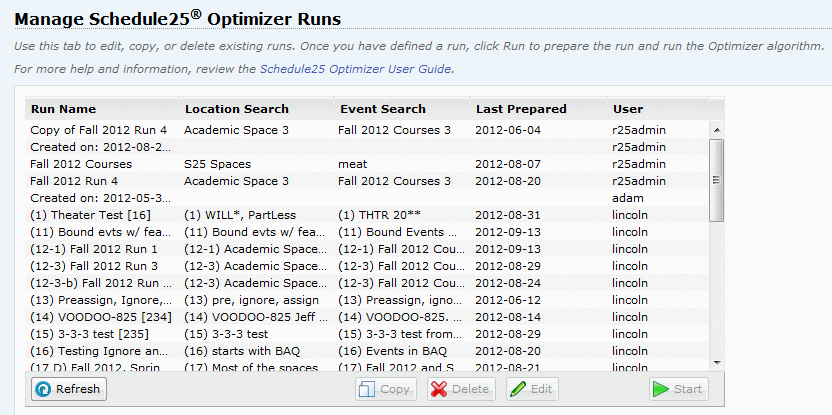This screenshot has height=415, width=832.
Task: Click the (1) THTR 20** event cell
Action: [380, 215]
